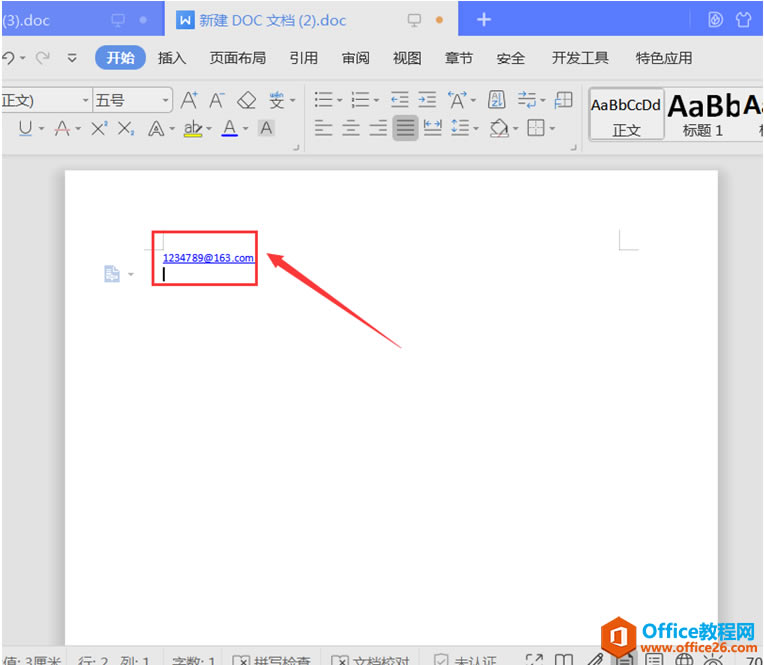Click the line spacing icon
The height and width of the screenshot is (665, 764).
pos(460,128)
